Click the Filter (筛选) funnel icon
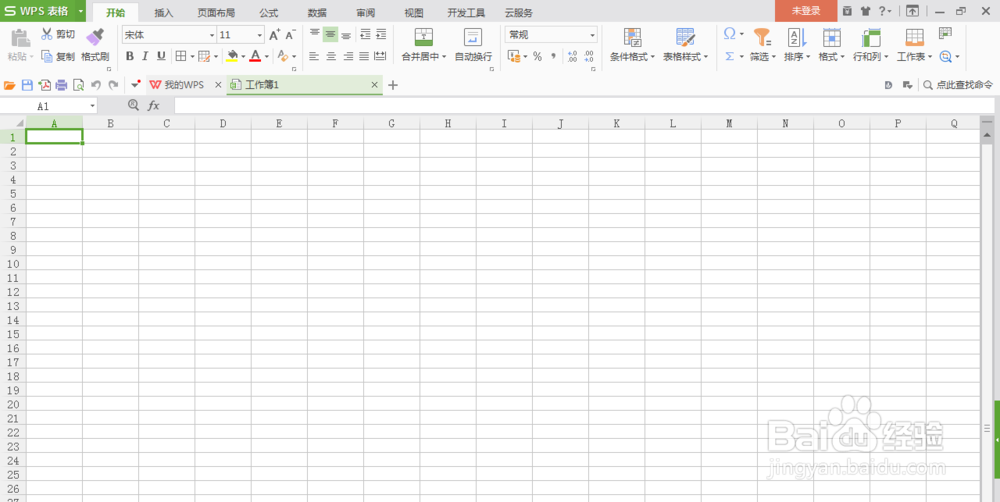 coord(762,37)
